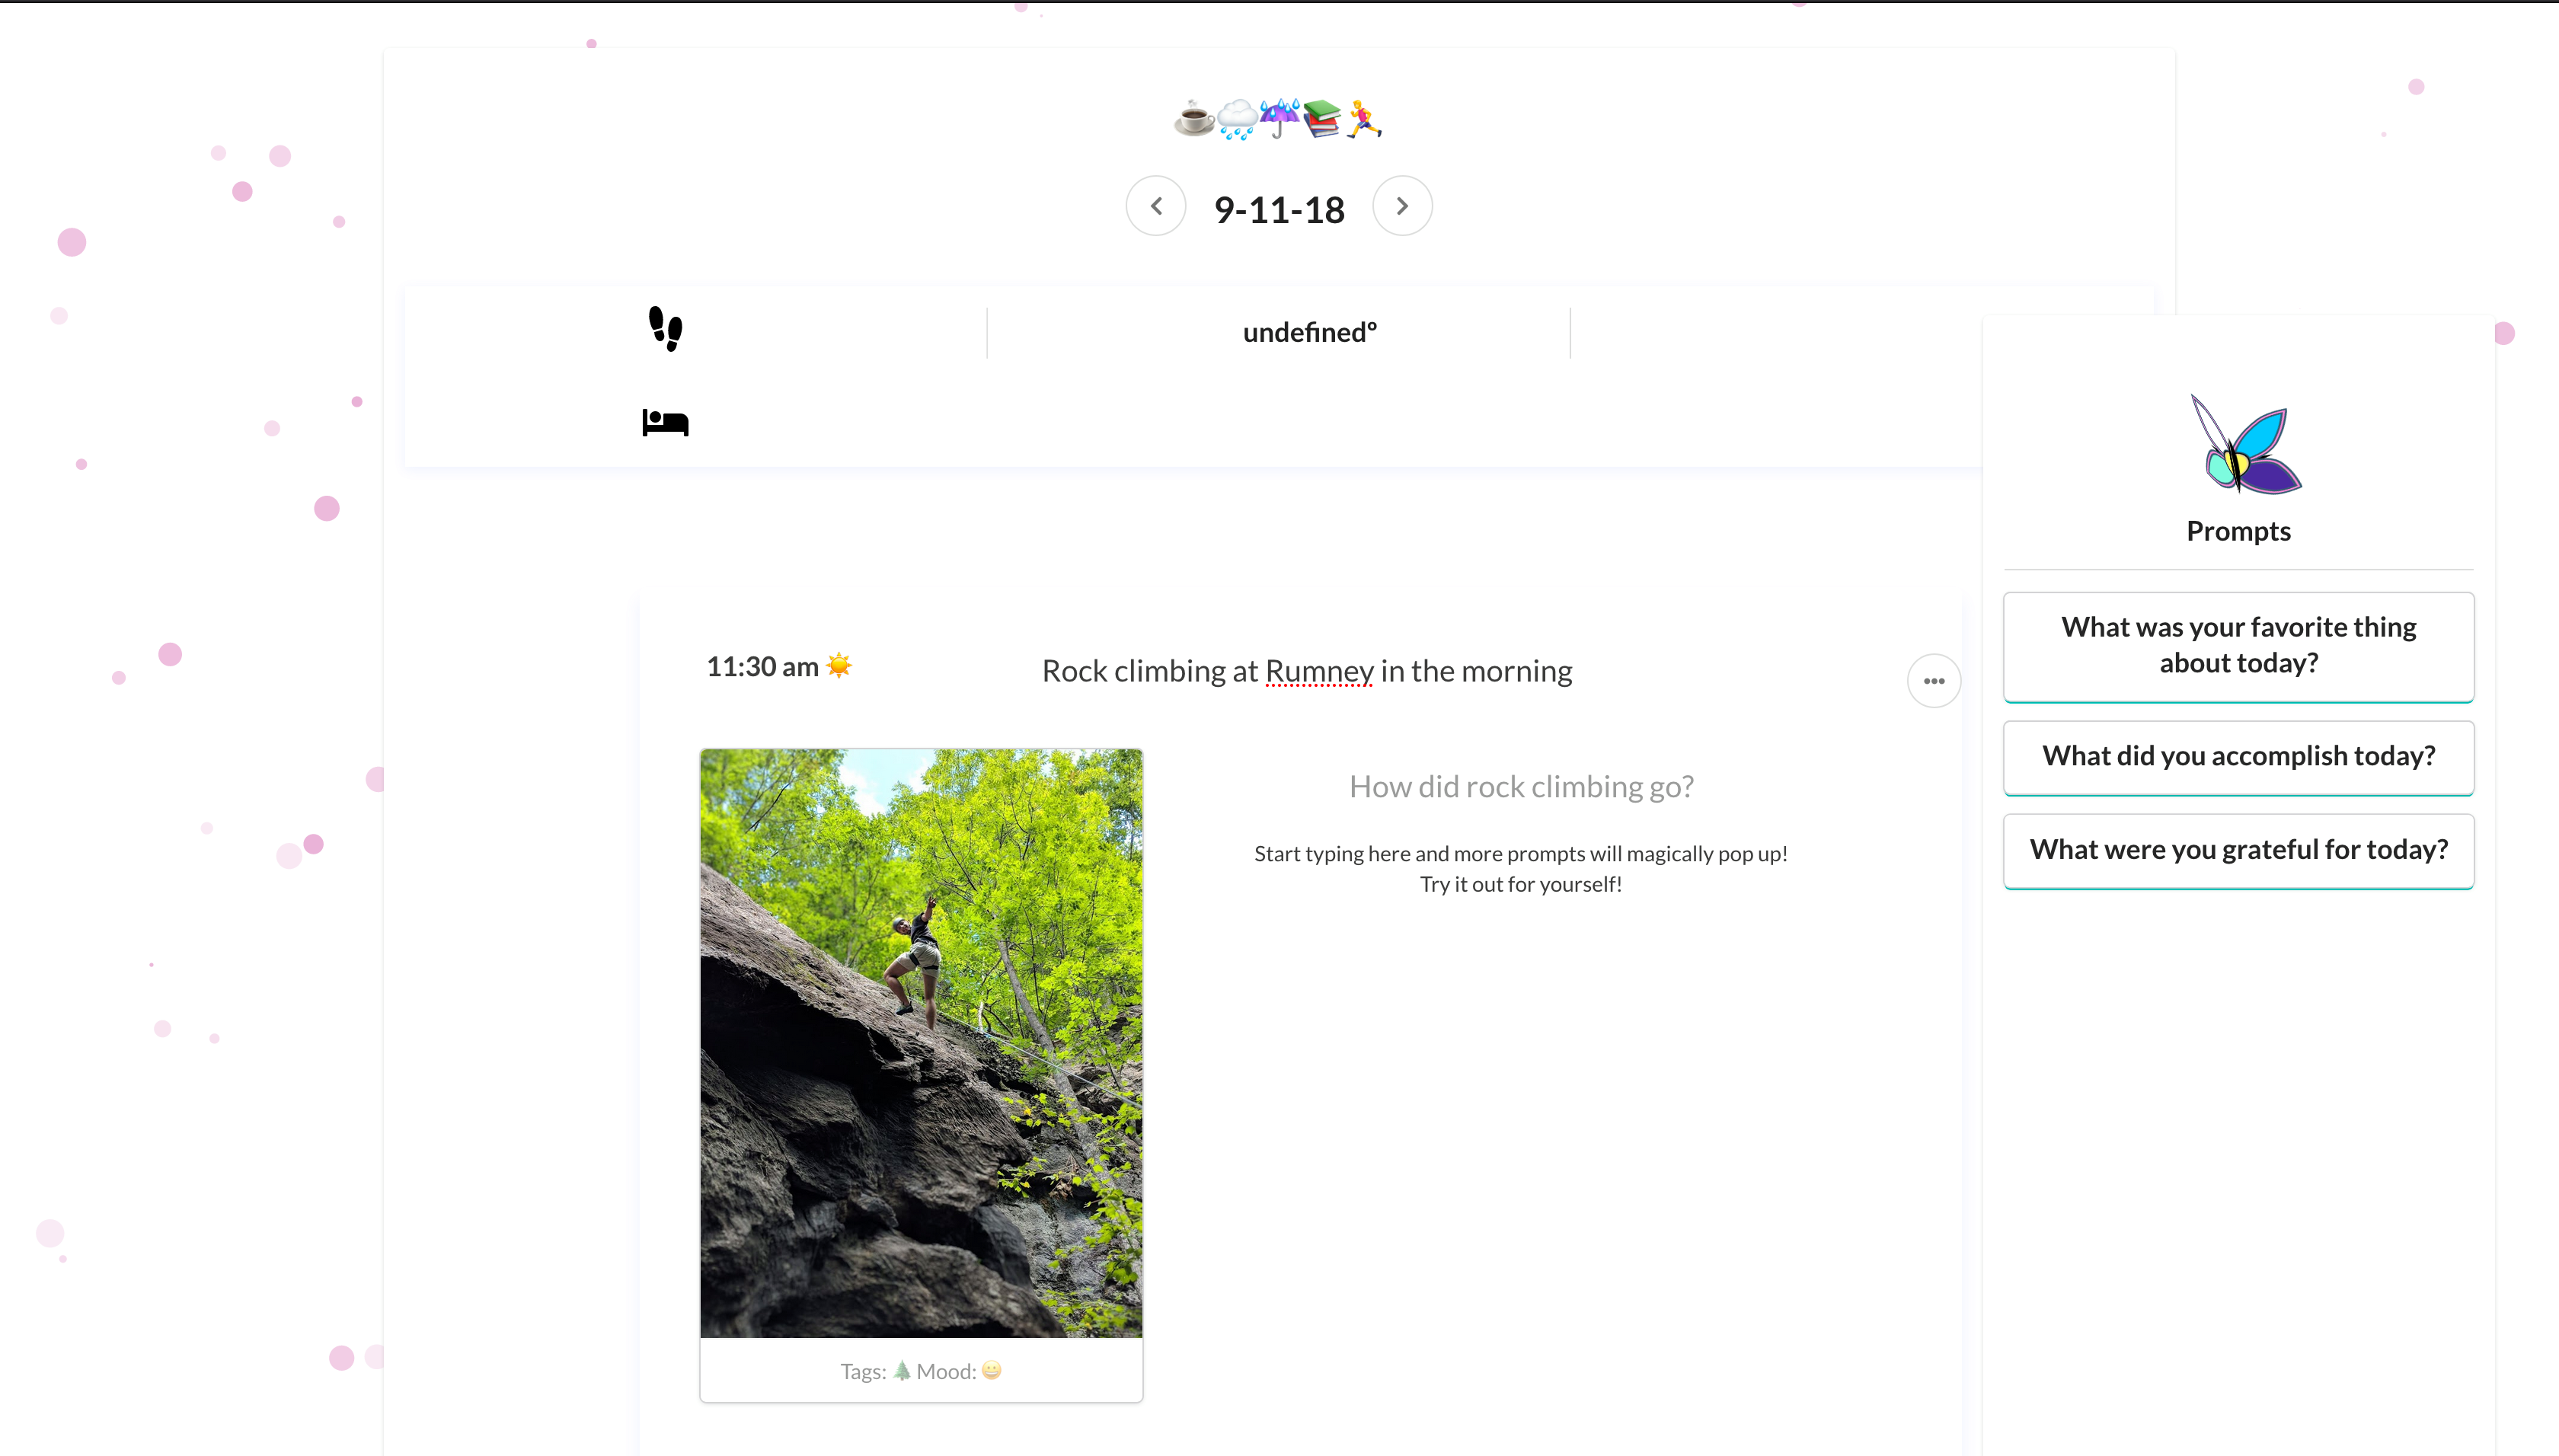Click the smiley mood emoji under photo
The image size is (2559, 1456).
click(991, 1370)
